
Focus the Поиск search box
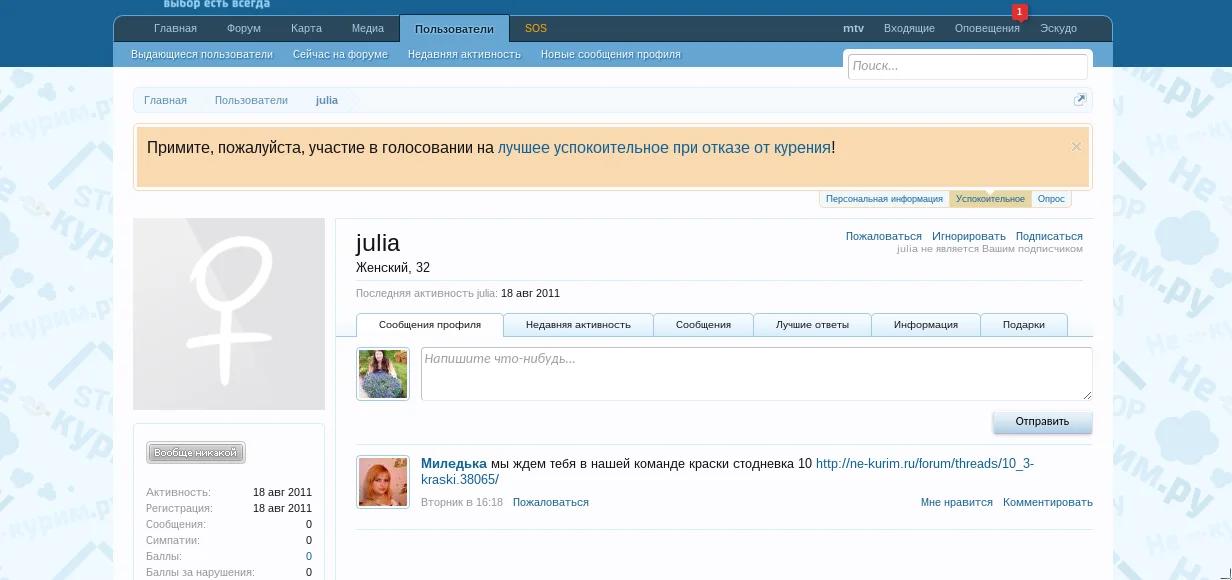click(x=967, y=66)
